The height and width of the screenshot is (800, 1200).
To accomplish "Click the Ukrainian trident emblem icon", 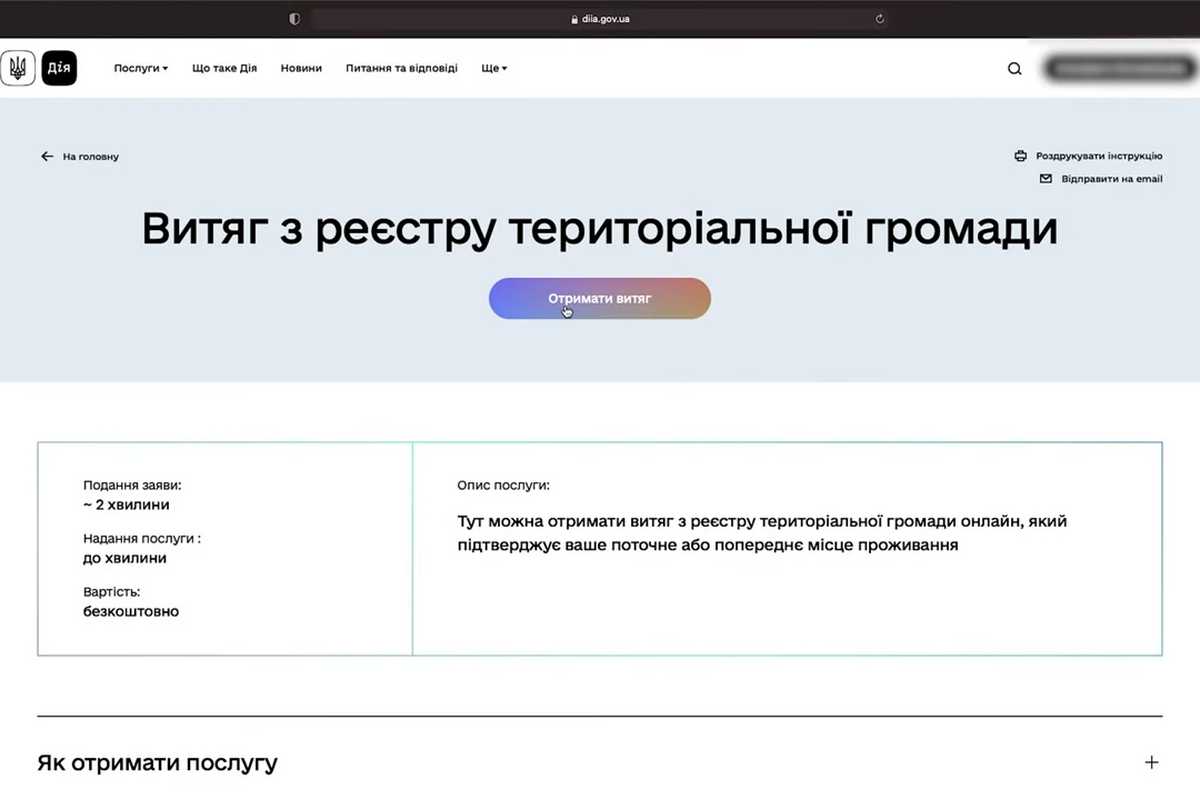I will pyautogui.click(x=17, y=67).
